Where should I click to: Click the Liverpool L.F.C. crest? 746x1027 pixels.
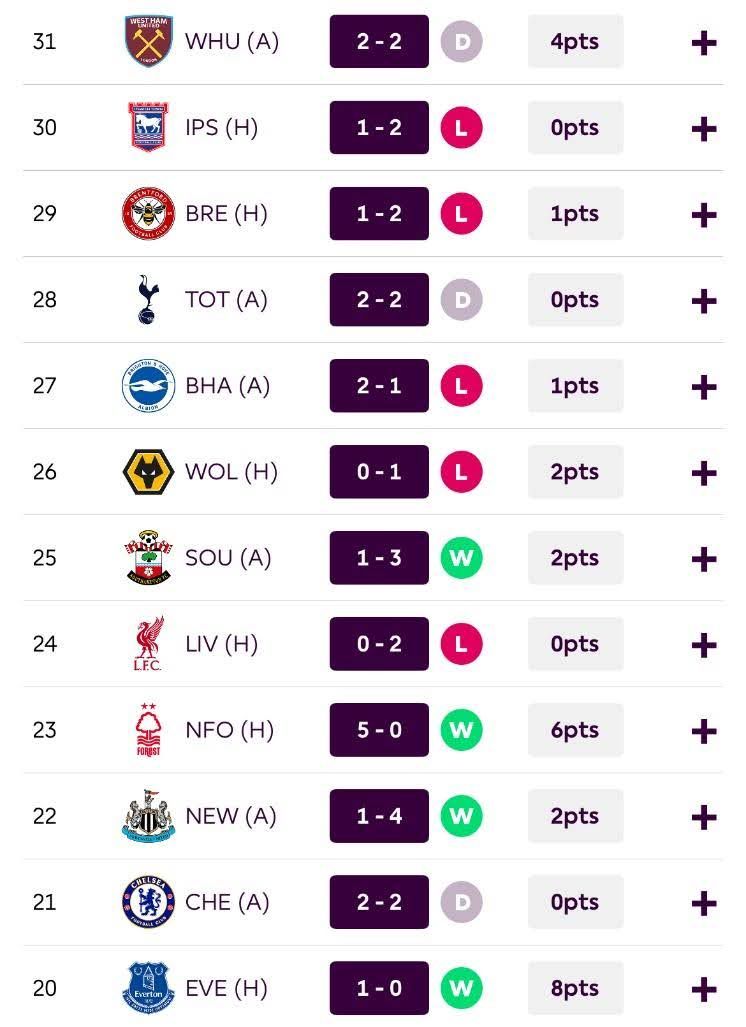(149, 644)
